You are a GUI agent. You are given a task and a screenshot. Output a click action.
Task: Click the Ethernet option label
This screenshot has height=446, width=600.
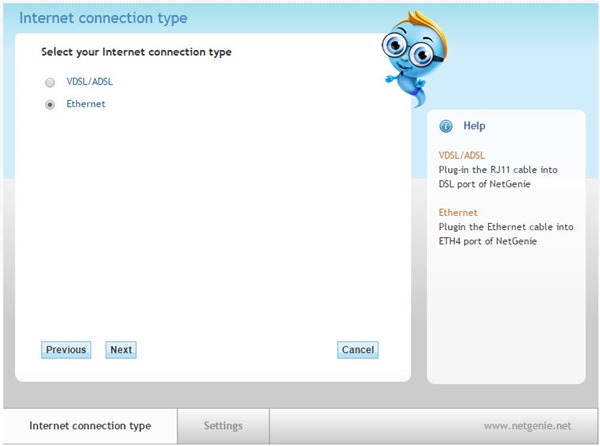pyautogui.click(x=86, y=104)
